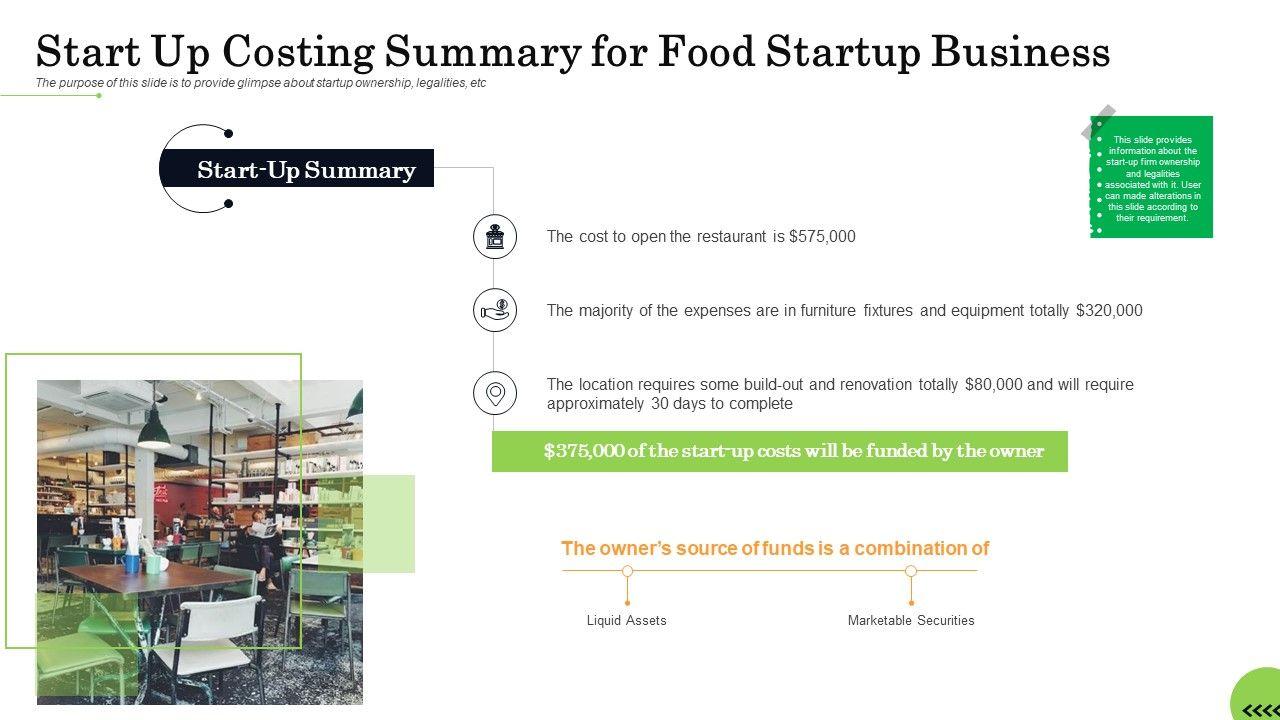This screenshot has height=720, width=1280.
Task: Select the slide title heading
Action: pyautogui.click(x=573, y=51)
